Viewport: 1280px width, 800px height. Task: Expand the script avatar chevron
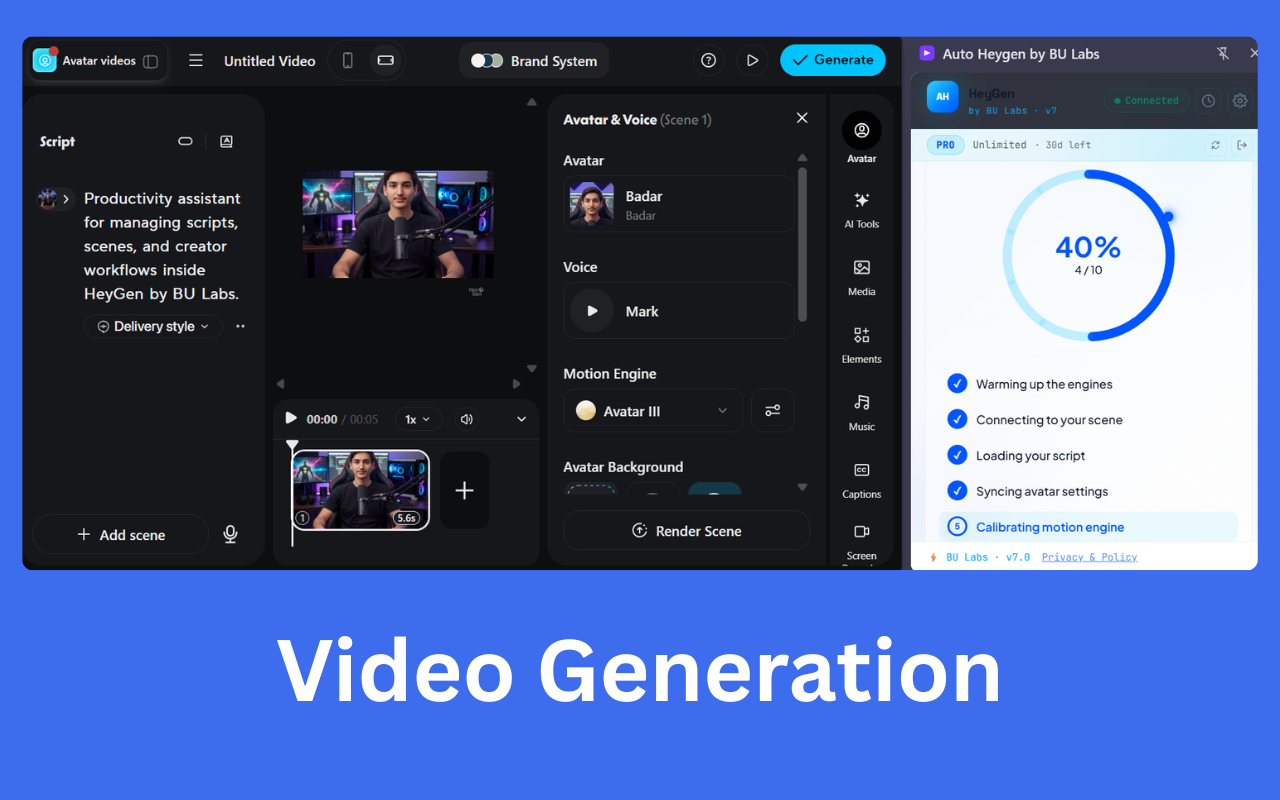click(66, 199)
